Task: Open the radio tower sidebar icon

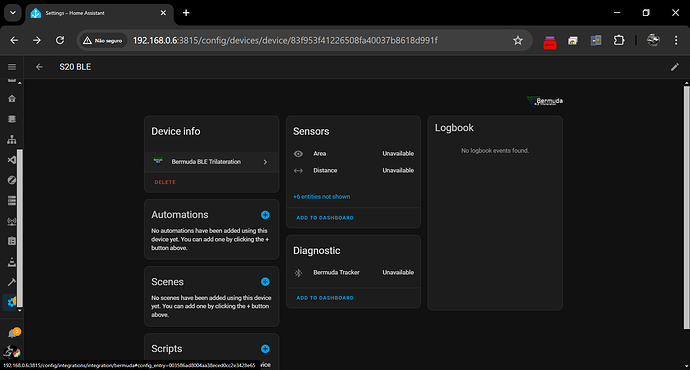Action: point(12,221)
